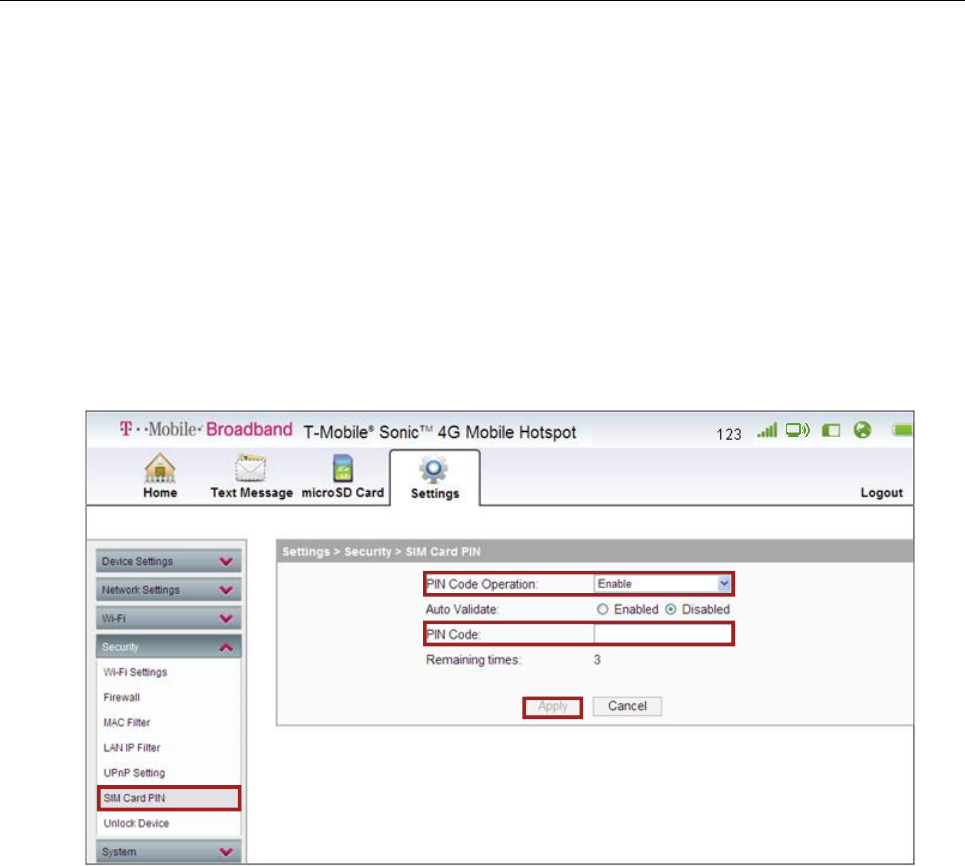Image resolution: width=965 pixels, height=866 pixels.
Task: Open the Unlock Device item
Action: click(x=136, y=824)
